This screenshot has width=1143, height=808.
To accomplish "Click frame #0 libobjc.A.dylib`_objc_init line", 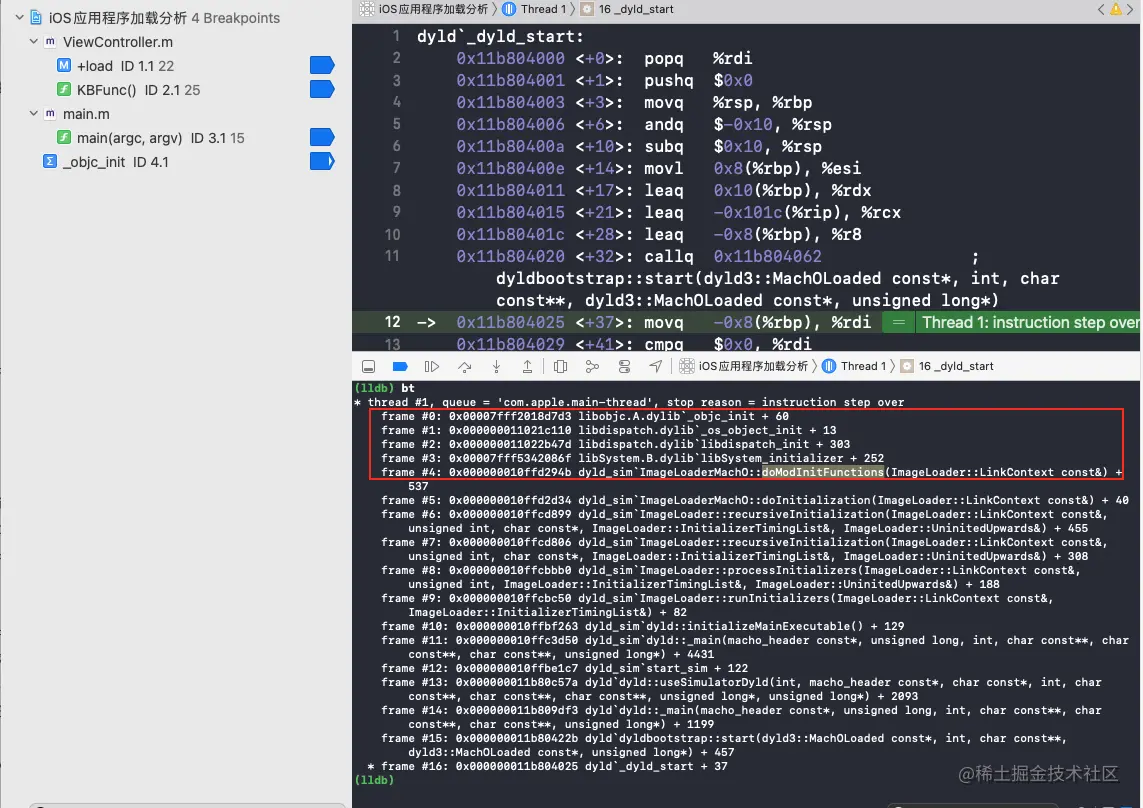I will [585, 416].
